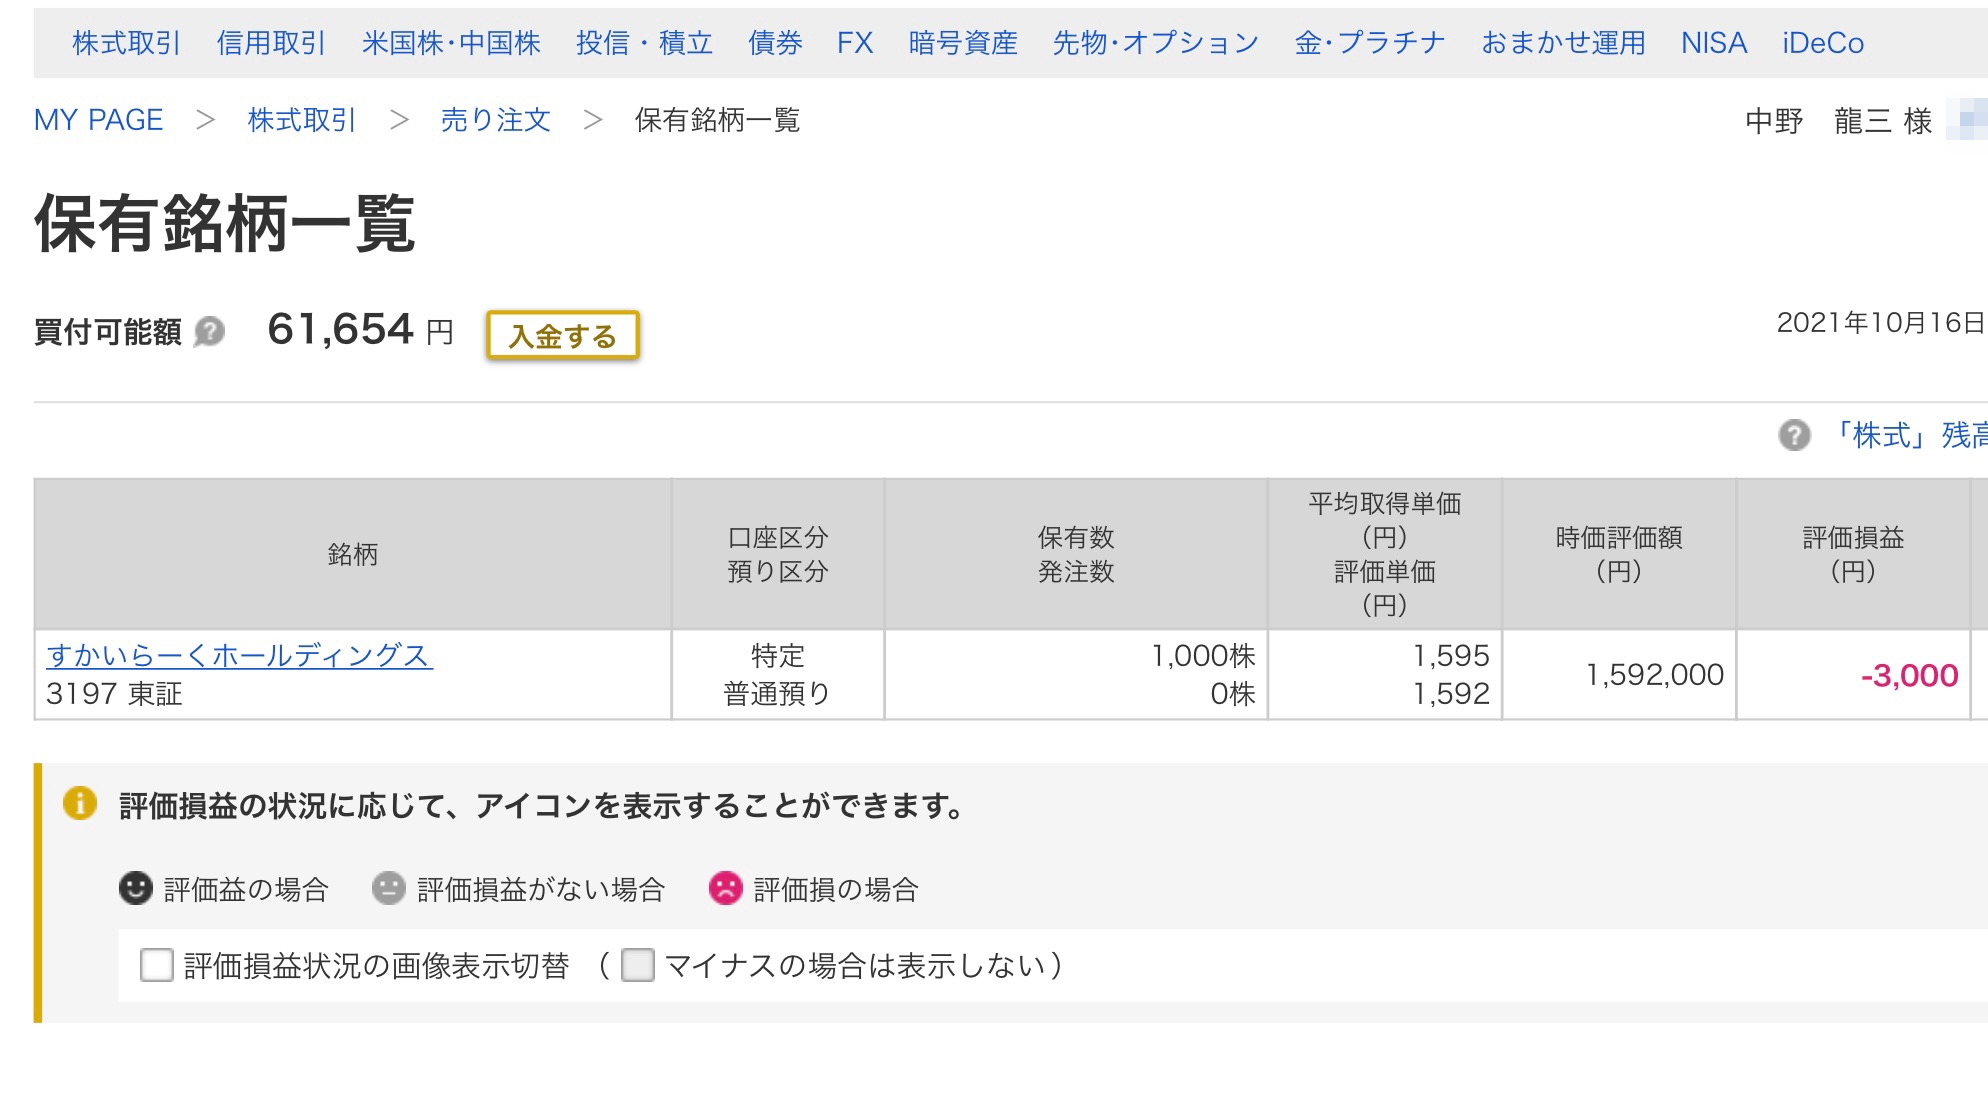This screenshot has height=1106, width=1988.
Task: Click the 売り注文 breadcrumb link
Action: (495, 120)
